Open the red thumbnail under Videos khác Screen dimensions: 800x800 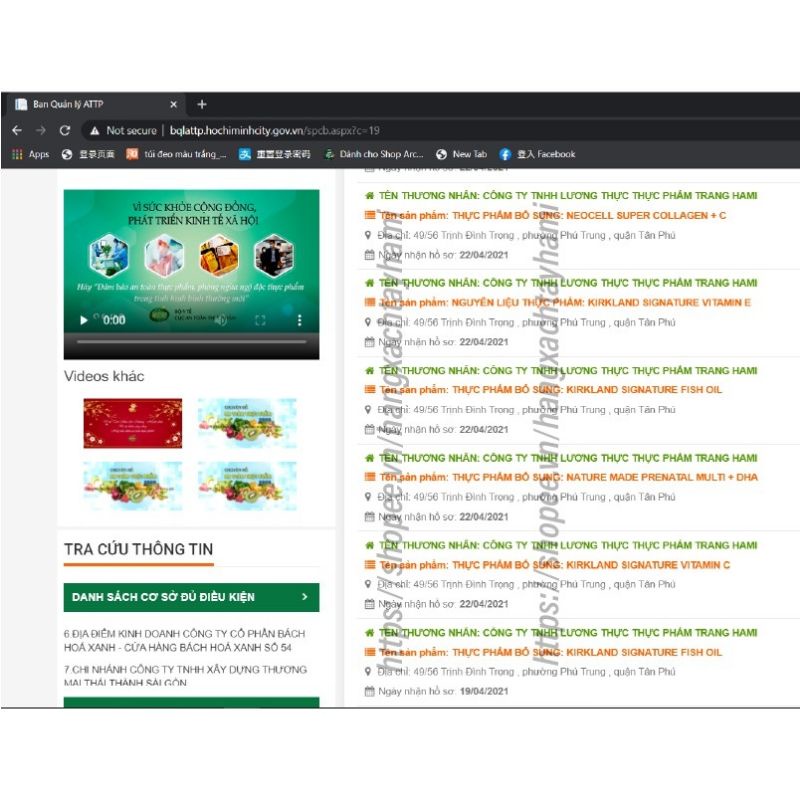point(132,423)
